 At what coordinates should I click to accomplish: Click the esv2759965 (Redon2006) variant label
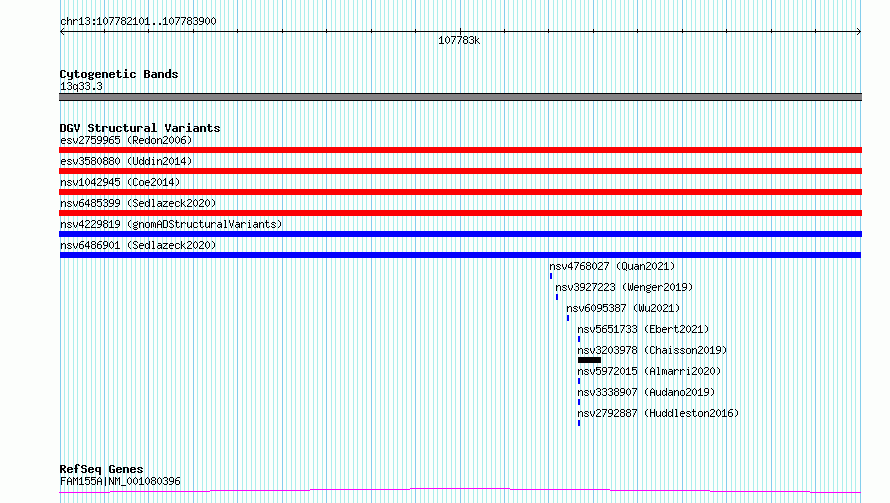pos(126,140)
